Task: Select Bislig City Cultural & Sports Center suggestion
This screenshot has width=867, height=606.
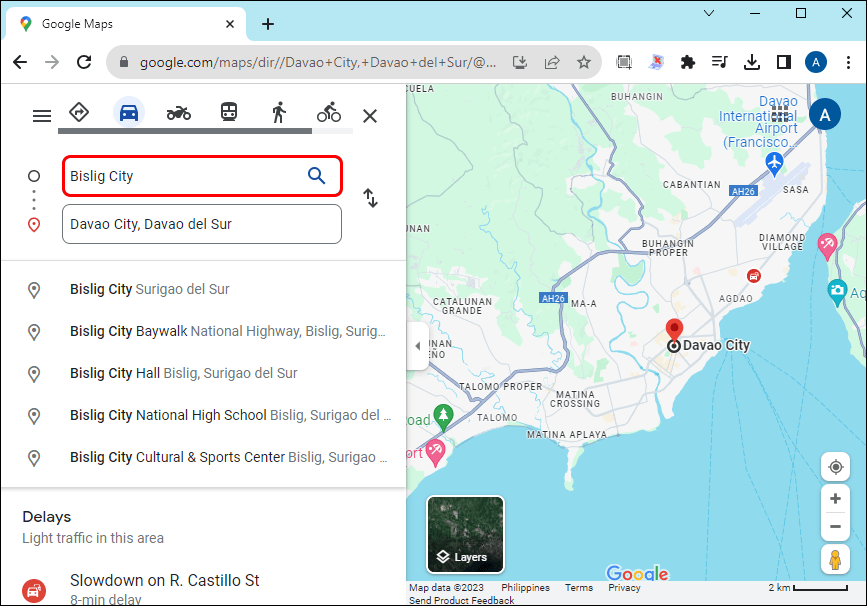Action: 203,457
